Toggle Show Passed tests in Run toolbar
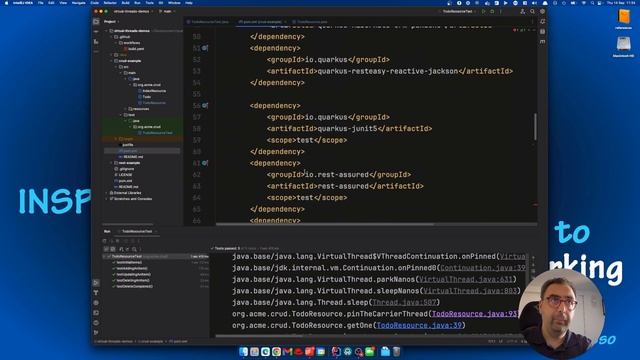This screenshot has width=640, height=360. [106, 249]
